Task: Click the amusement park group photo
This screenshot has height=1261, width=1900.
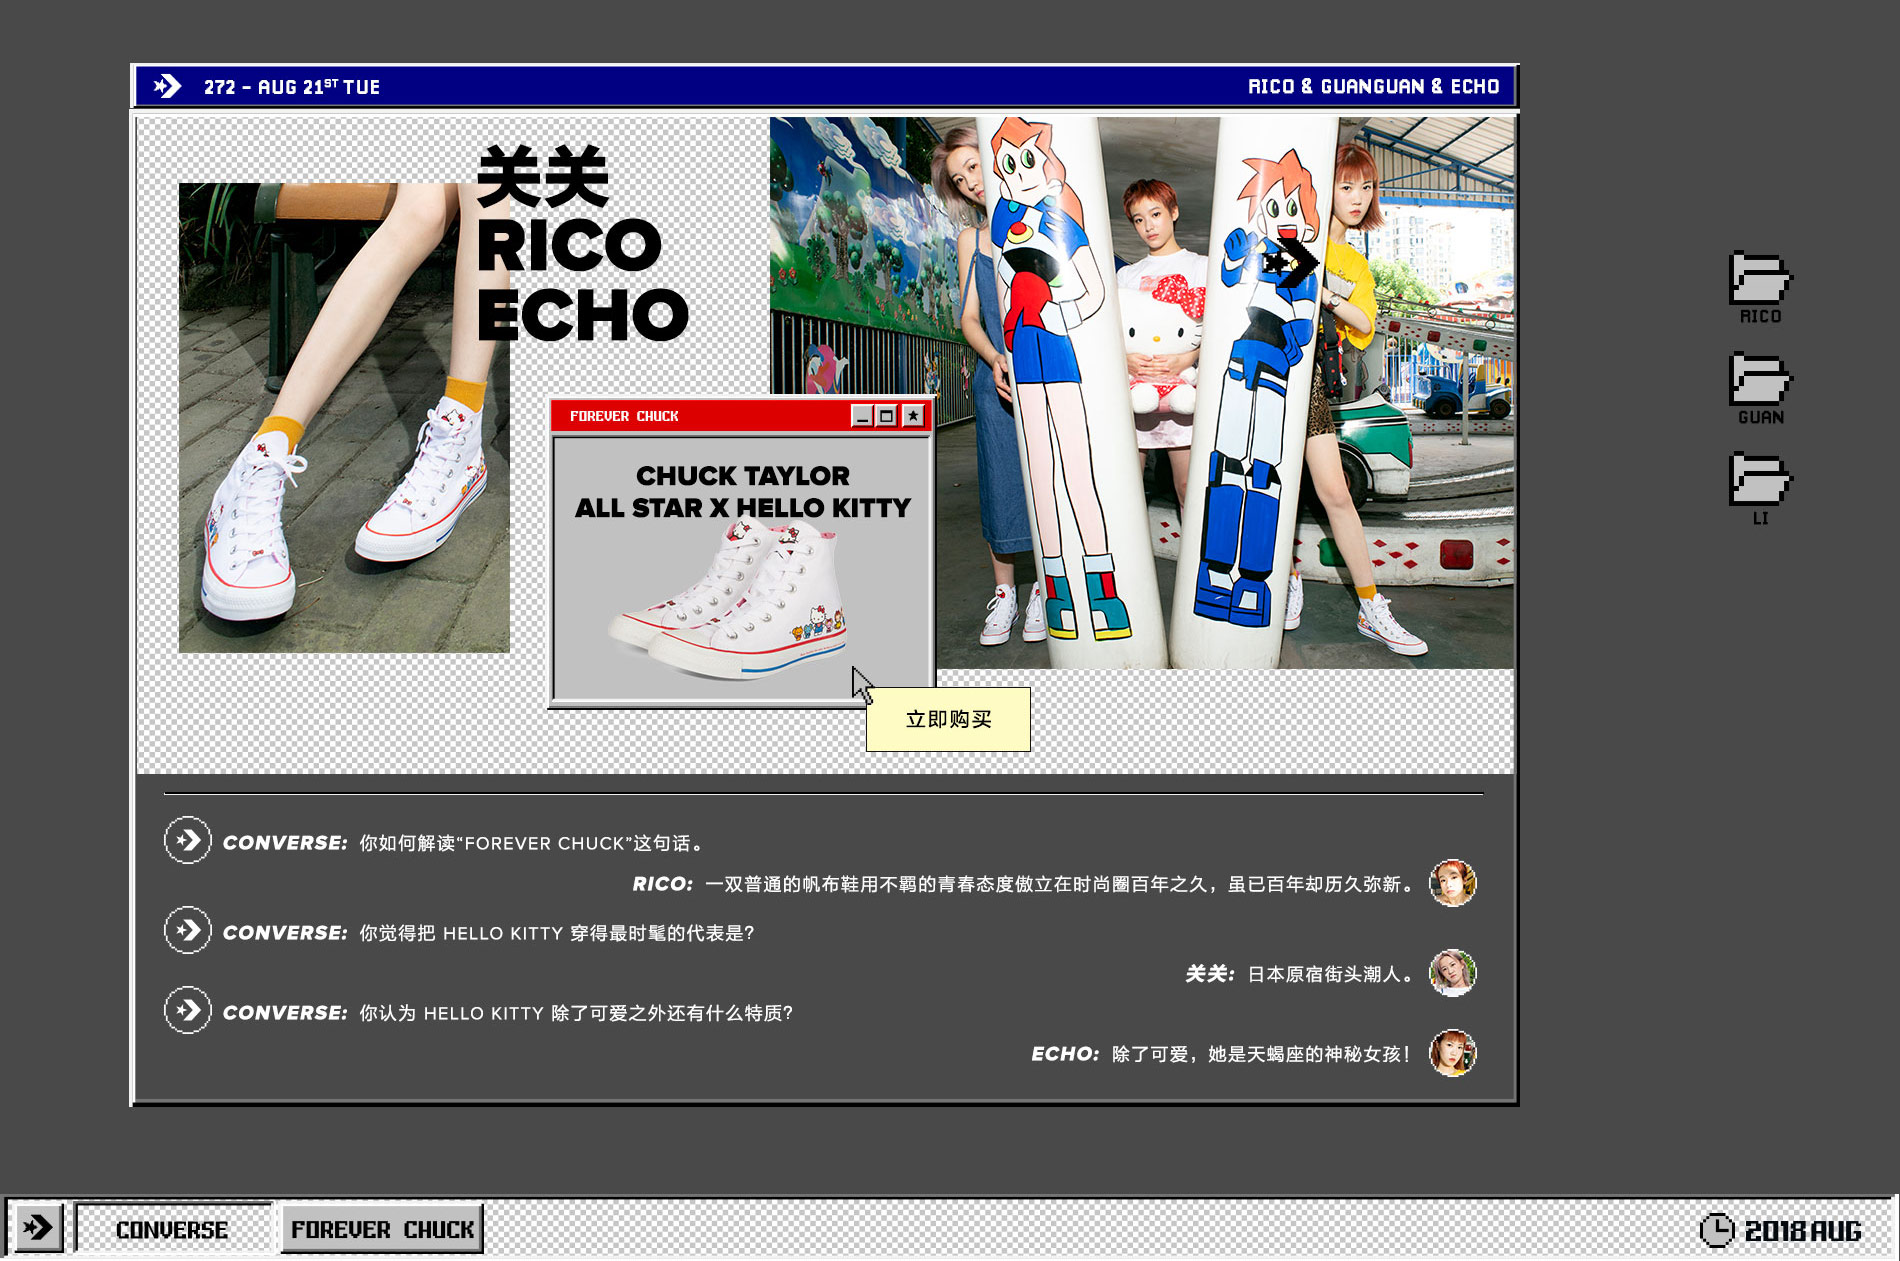Action: coord(1142,393)
